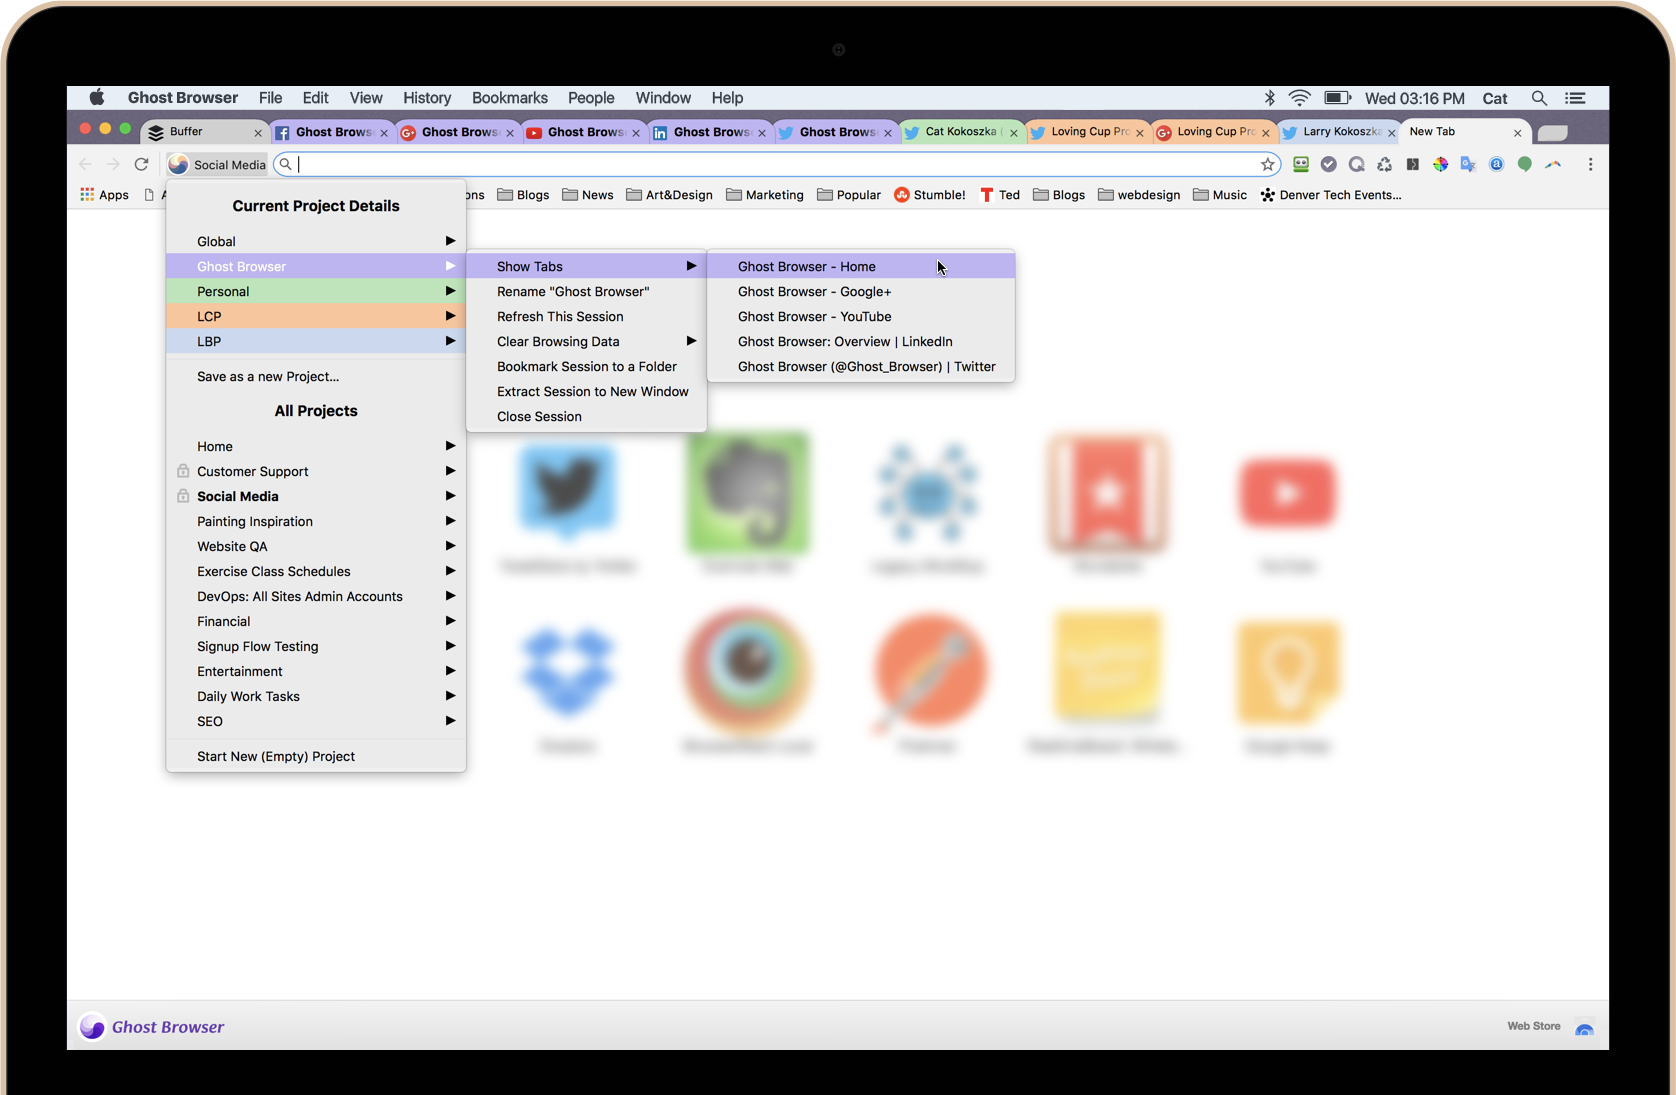Choose Rename "Ghost Browser" option
The height and width of the screenshot is (1095, 1676).
click(x=586, y=291)
